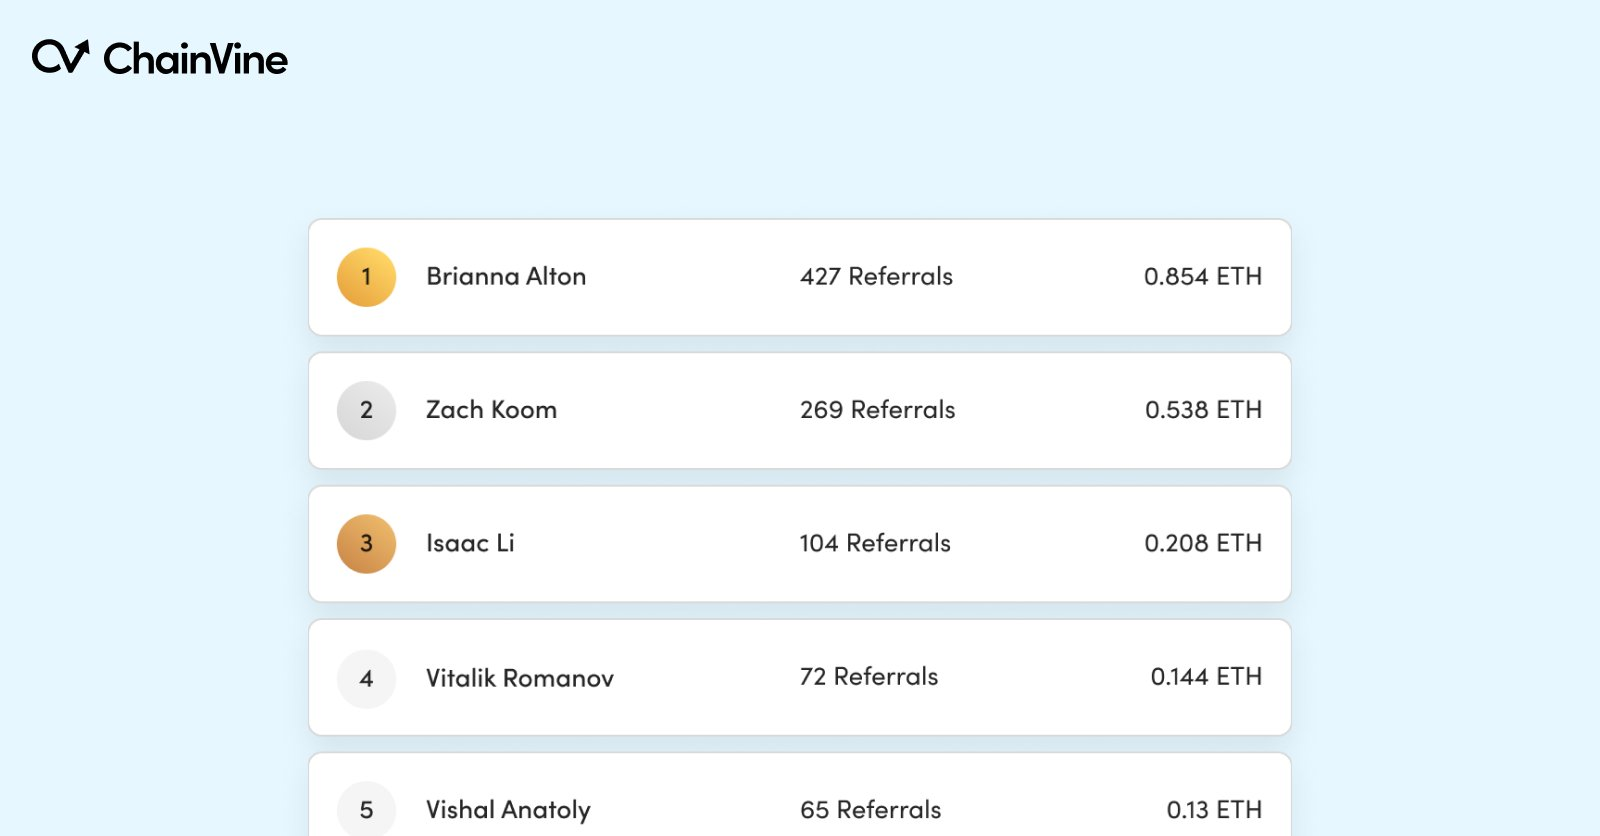The height and width of the screenshot is (836, 1600).
Task: Select the Isaac Li name
Action: click(x=470, y=543)
